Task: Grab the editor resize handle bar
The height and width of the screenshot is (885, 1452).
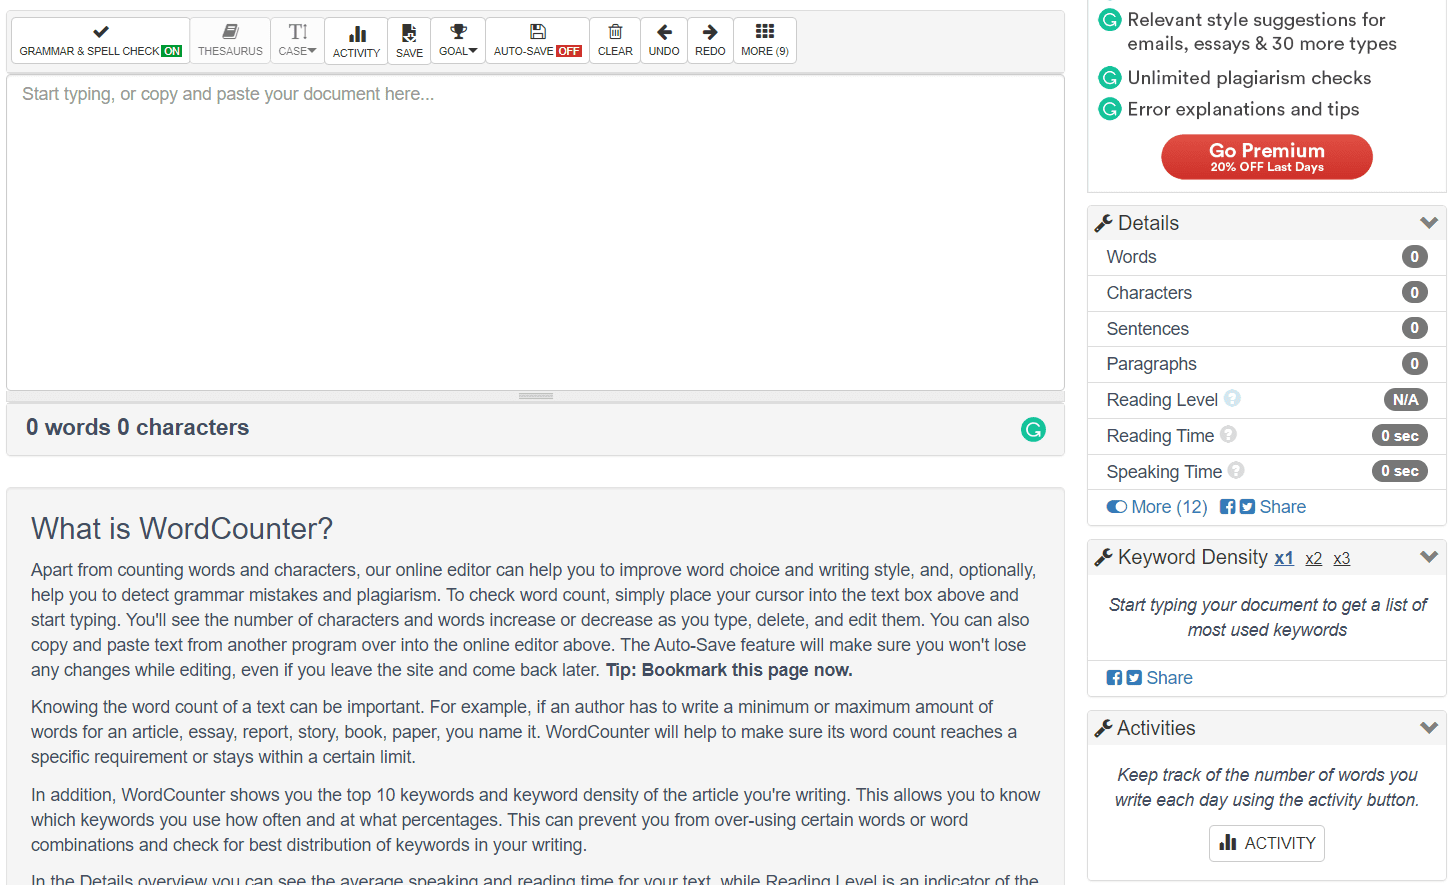Action: coord(536,396)
